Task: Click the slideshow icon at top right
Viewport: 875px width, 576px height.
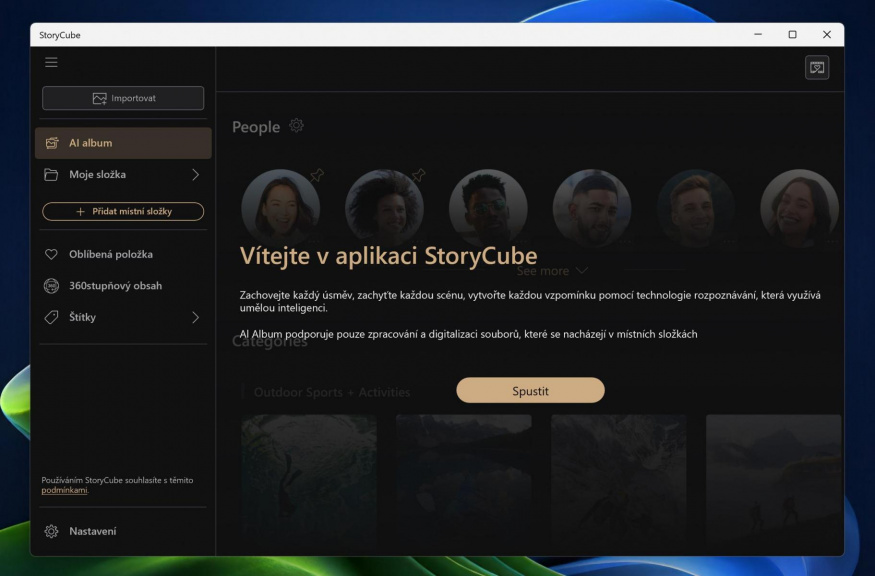Action: pyautogui.click(x=817, y=68)
